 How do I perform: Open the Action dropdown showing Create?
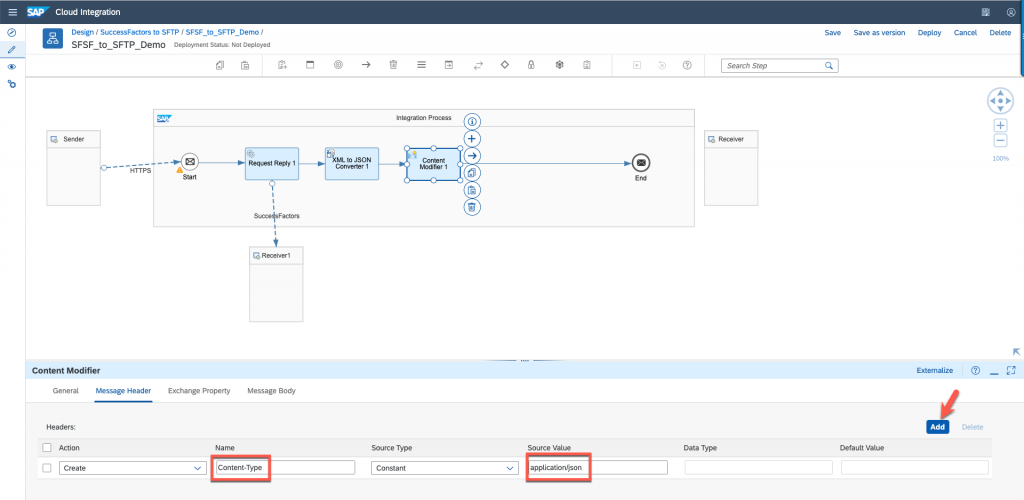click(132, 468)
